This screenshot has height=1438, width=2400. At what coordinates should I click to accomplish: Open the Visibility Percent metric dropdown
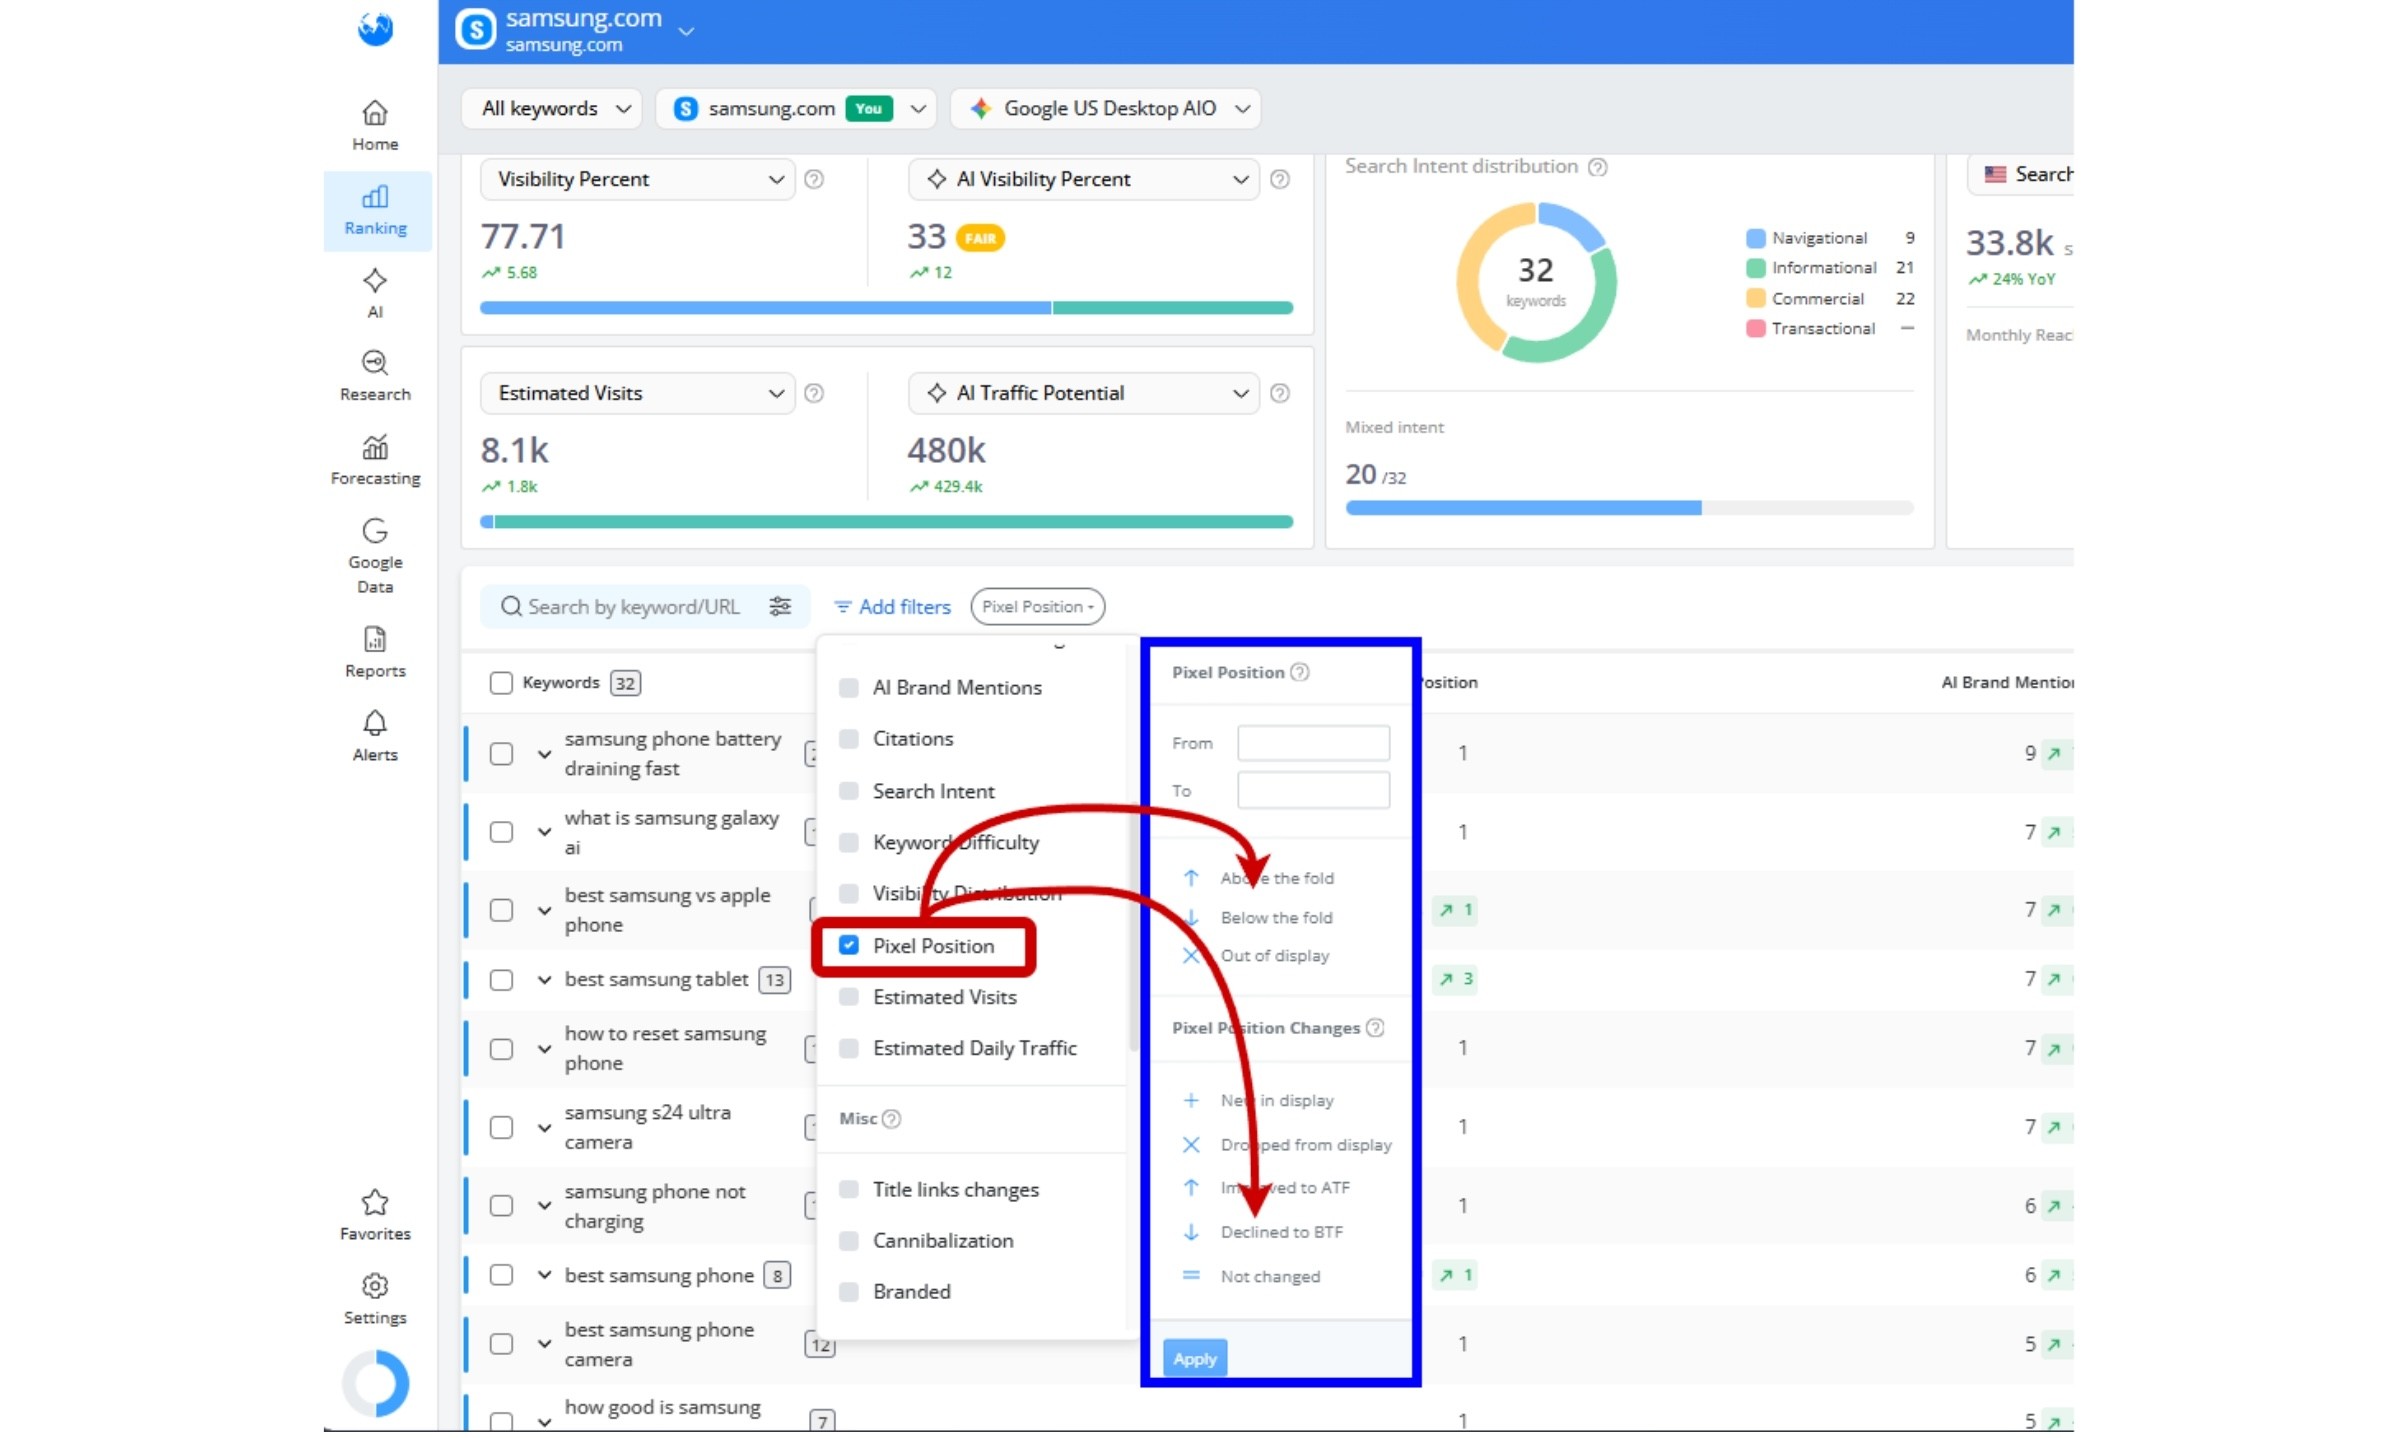[x=638, y=179]
